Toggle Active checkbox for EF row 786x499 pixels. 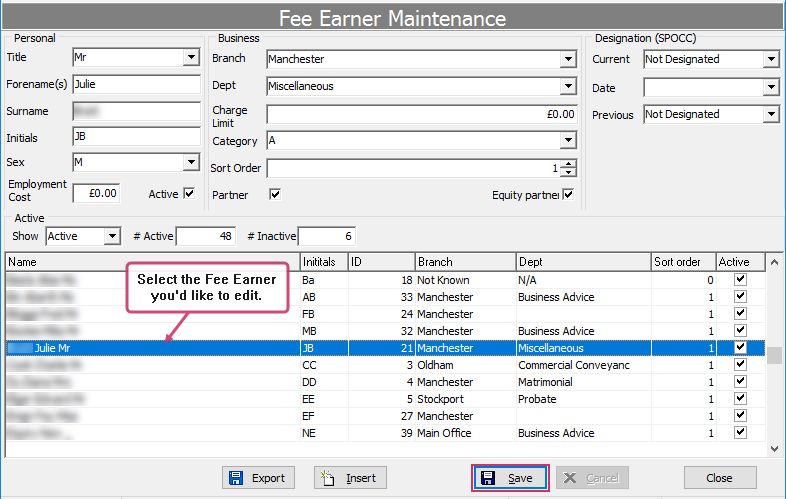[x=740, y=416]
